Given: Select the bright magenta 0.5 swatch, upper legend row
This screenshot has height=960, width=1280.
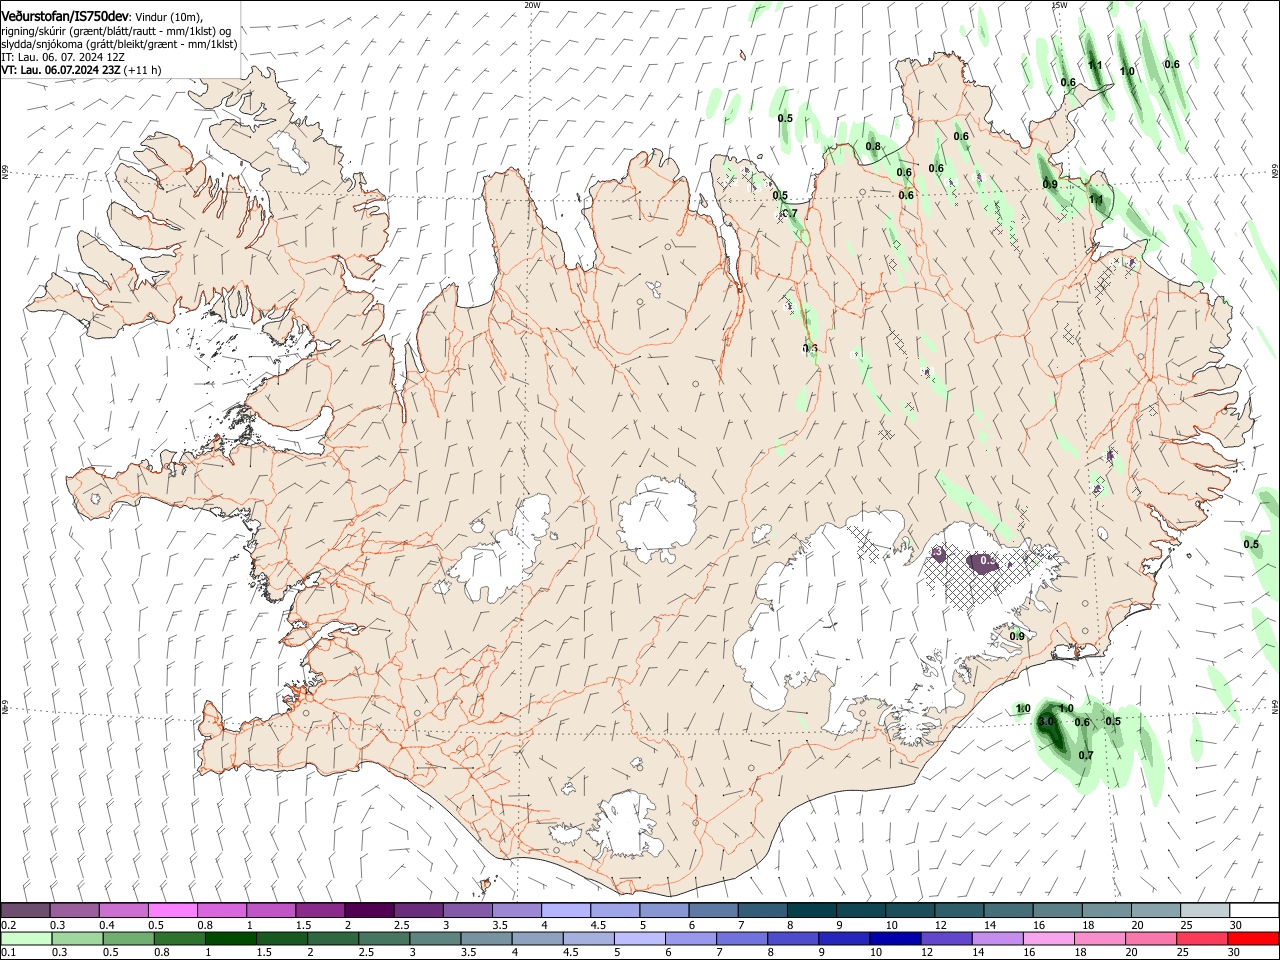Looking at the screenshot, I should (172, 910).
